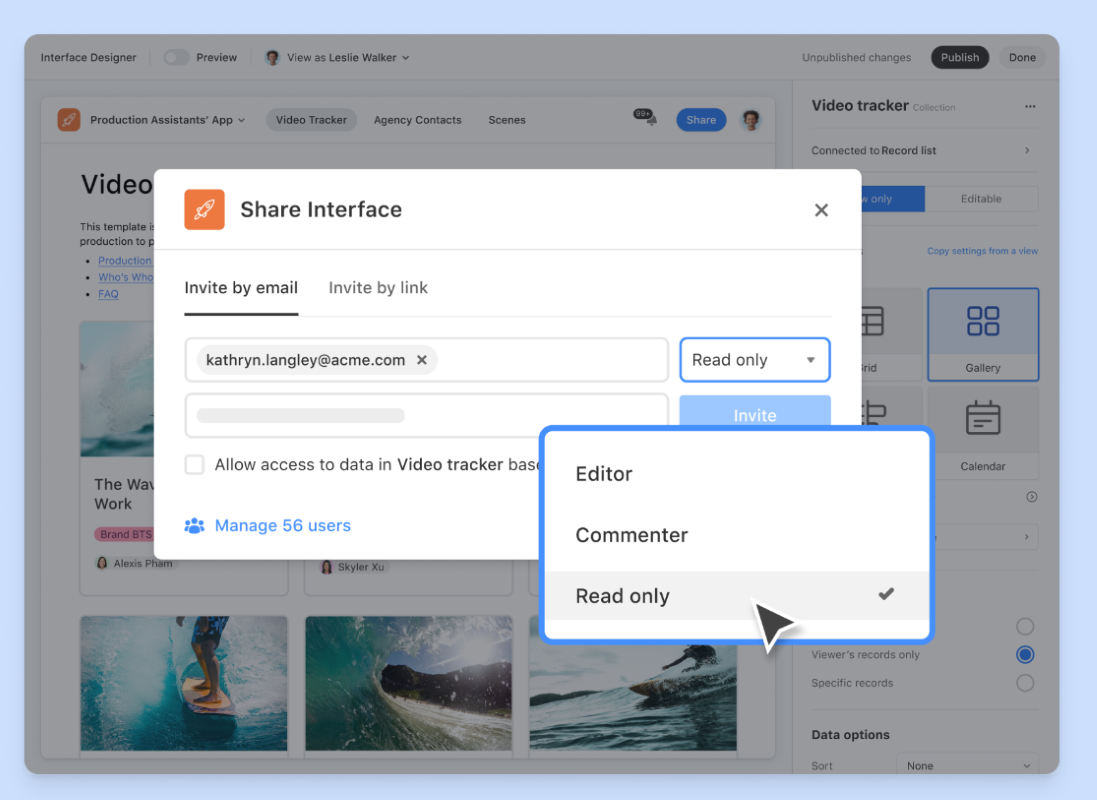Viewport: 1097px width, 800px height.
Task: Click the Data options heading
Action: tap(850, 734)
